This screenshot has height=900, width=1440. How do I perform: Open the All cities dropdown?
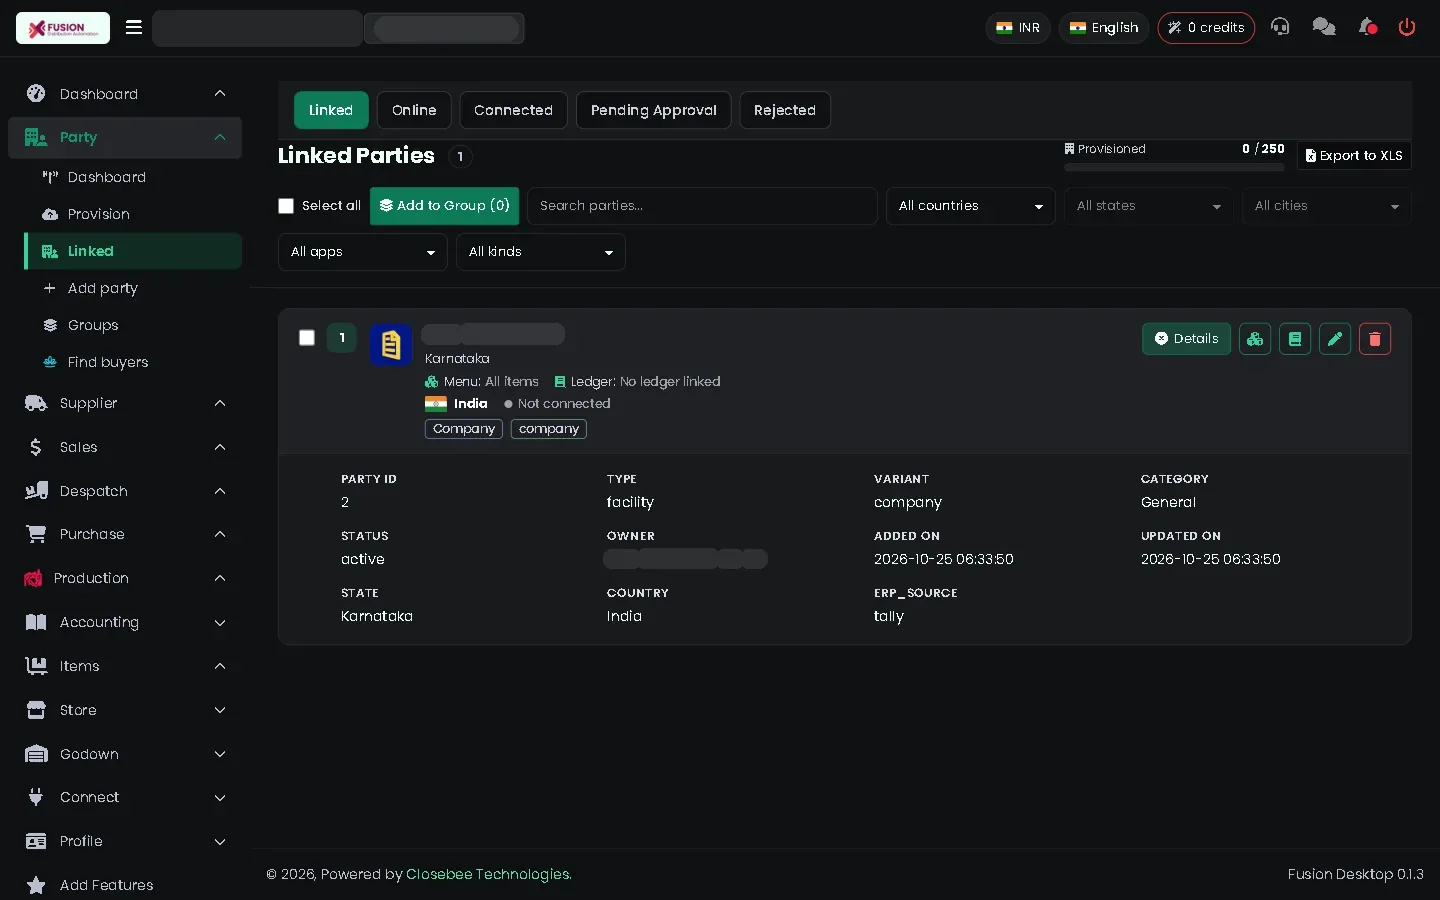pos(1326,206)
